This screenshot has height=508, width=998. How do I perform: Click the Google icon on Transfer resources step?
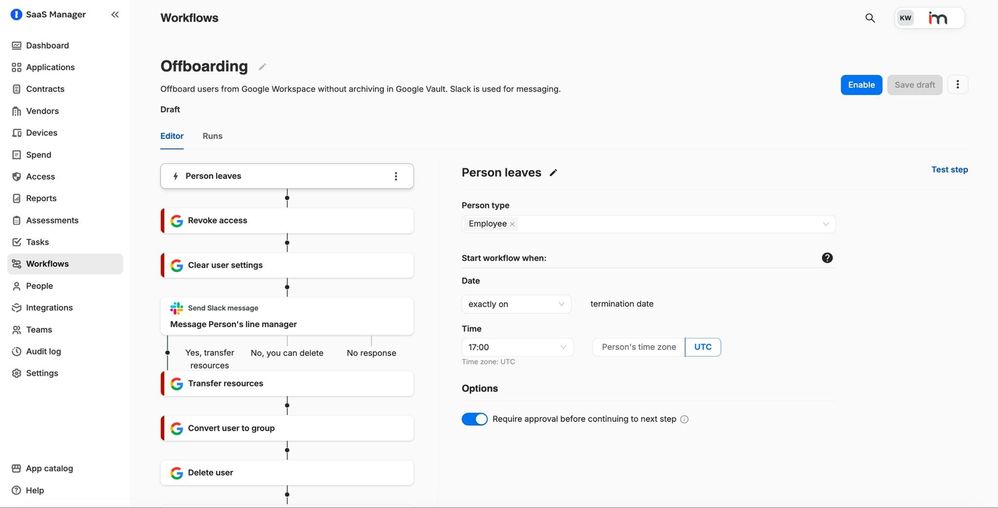[176, 384]
